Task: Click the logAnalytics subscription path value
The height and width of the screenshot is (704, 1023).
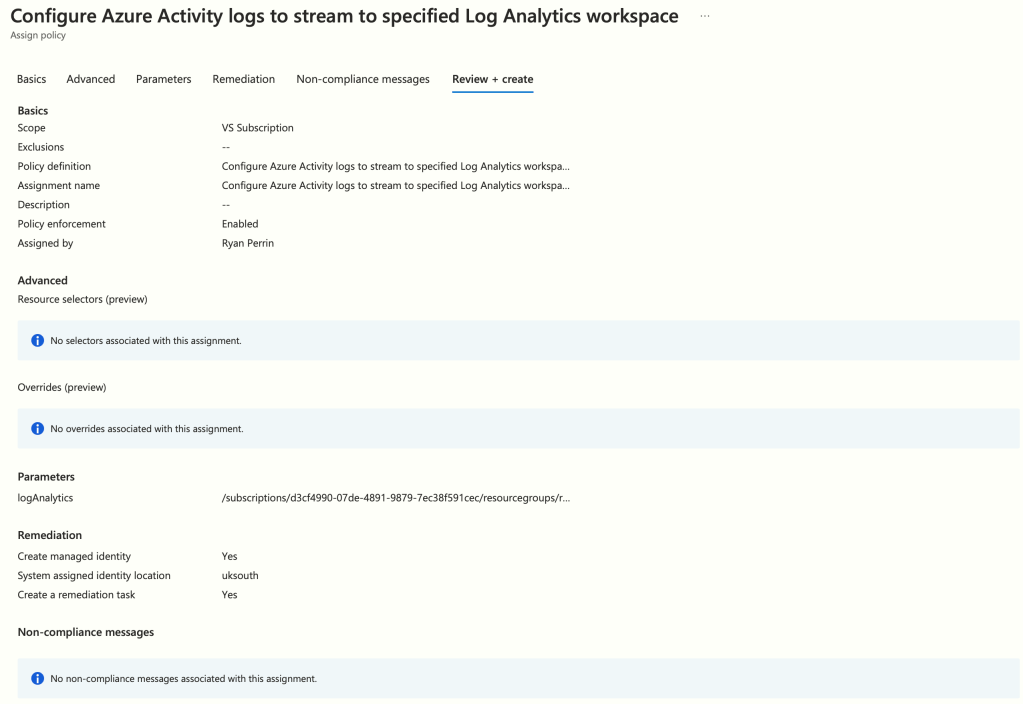Action: click(x=397, y=497)
